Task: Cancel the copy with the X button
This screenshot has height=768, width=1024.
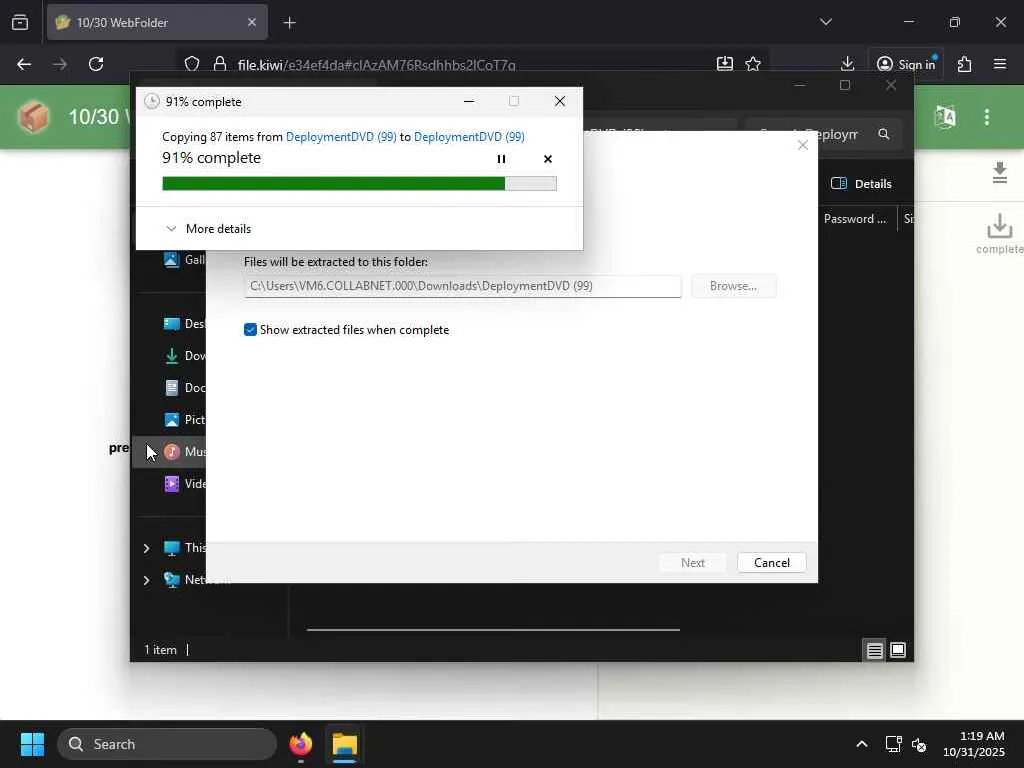Action: pyautogui.click(x=547, y=159)
